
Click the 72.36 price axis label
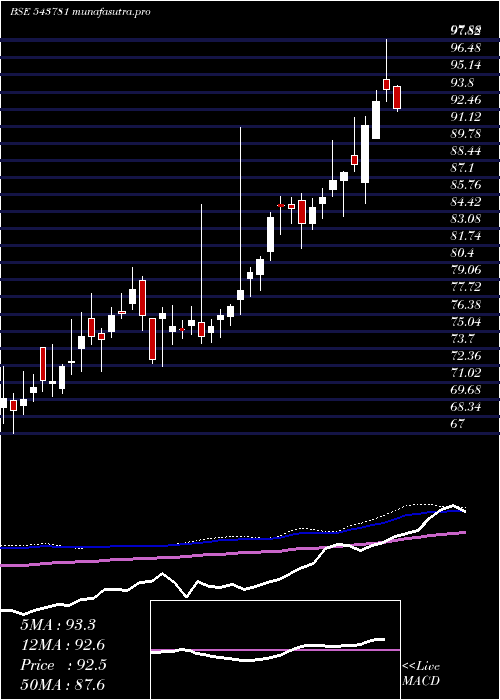pos(466,356)
